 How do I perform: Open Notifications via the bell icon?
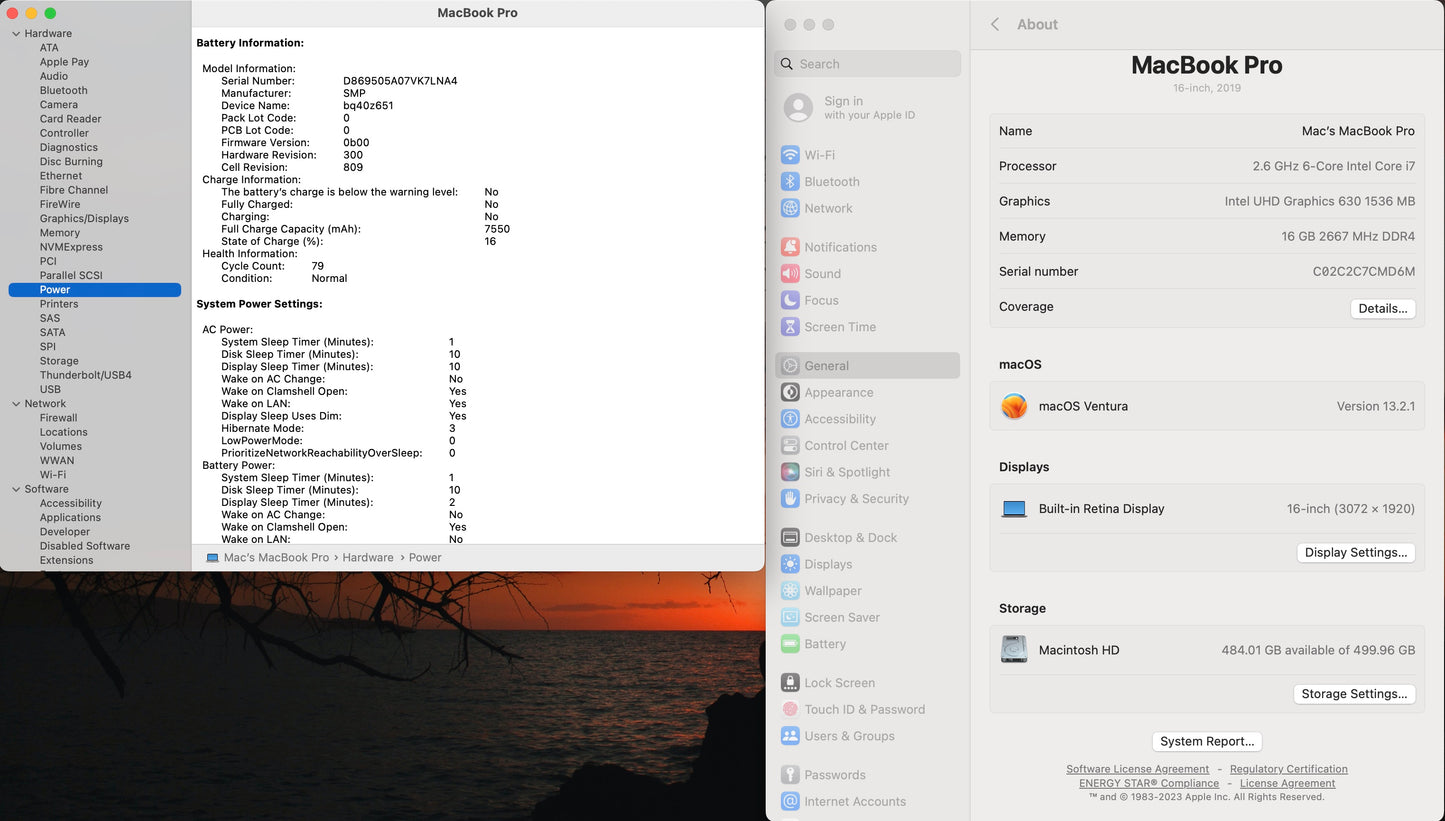[790, 247]
